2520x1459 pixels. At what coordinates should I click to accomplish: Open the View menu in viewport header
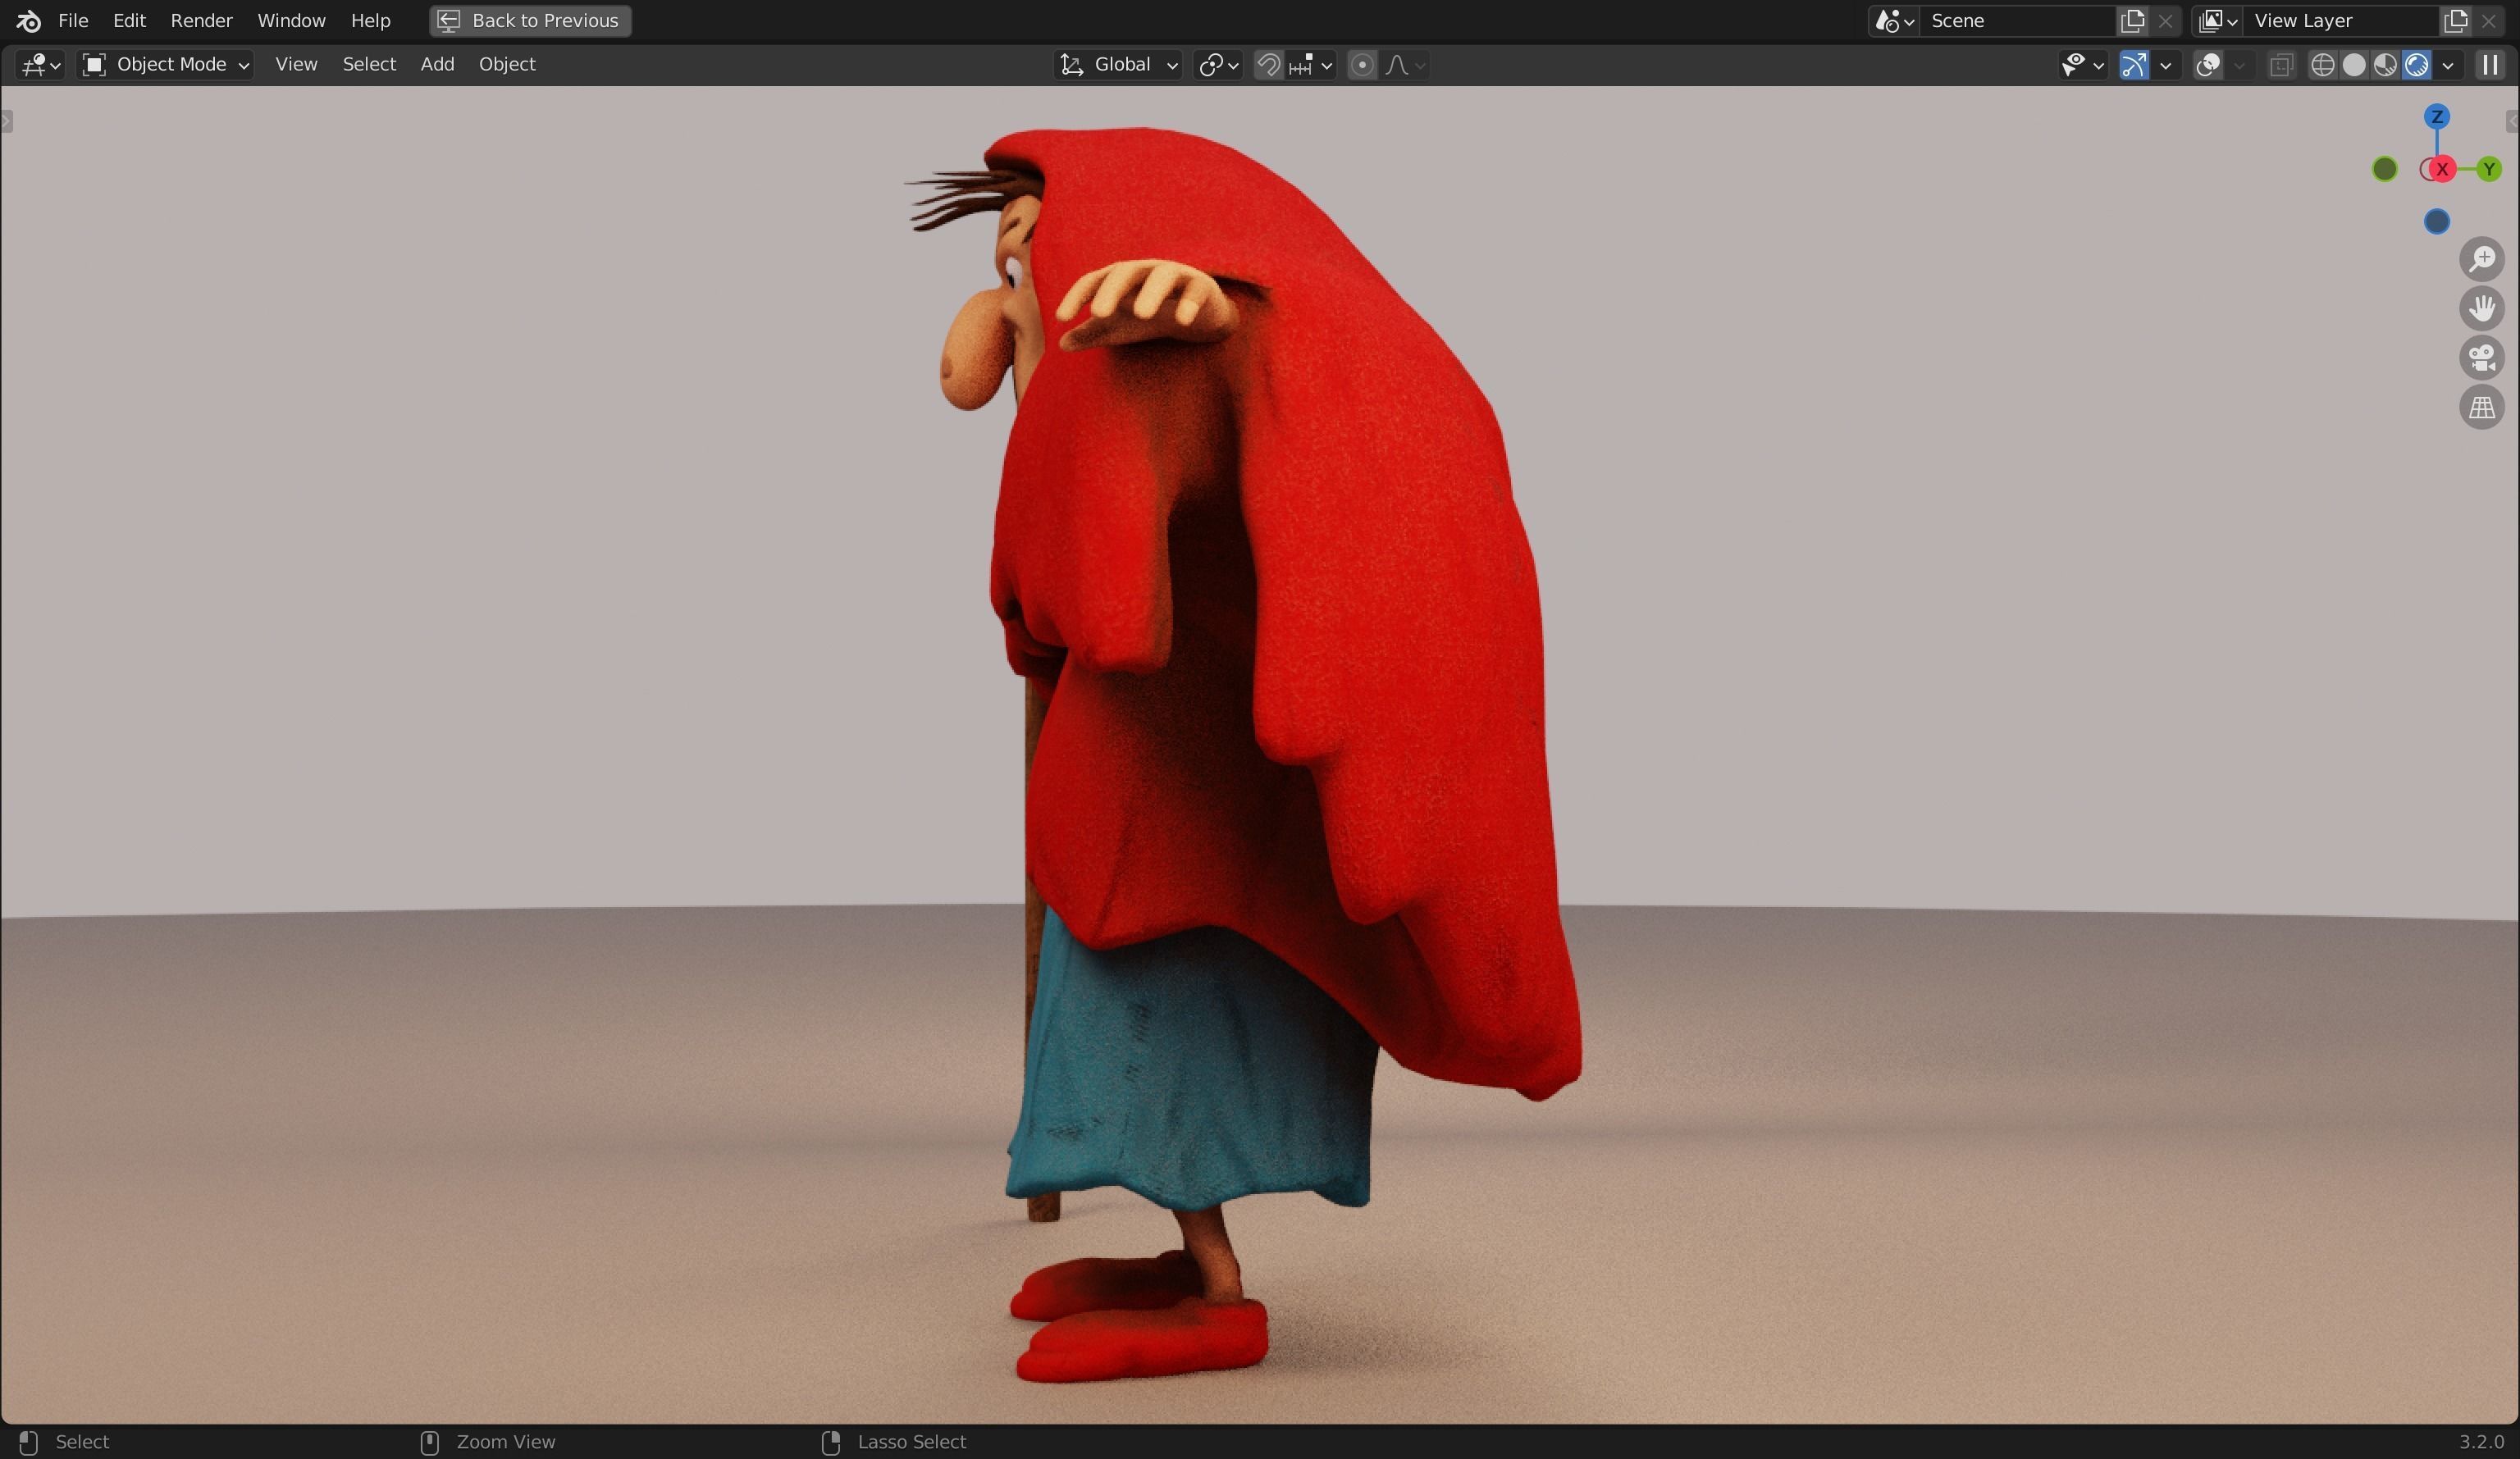click(296, 65)
